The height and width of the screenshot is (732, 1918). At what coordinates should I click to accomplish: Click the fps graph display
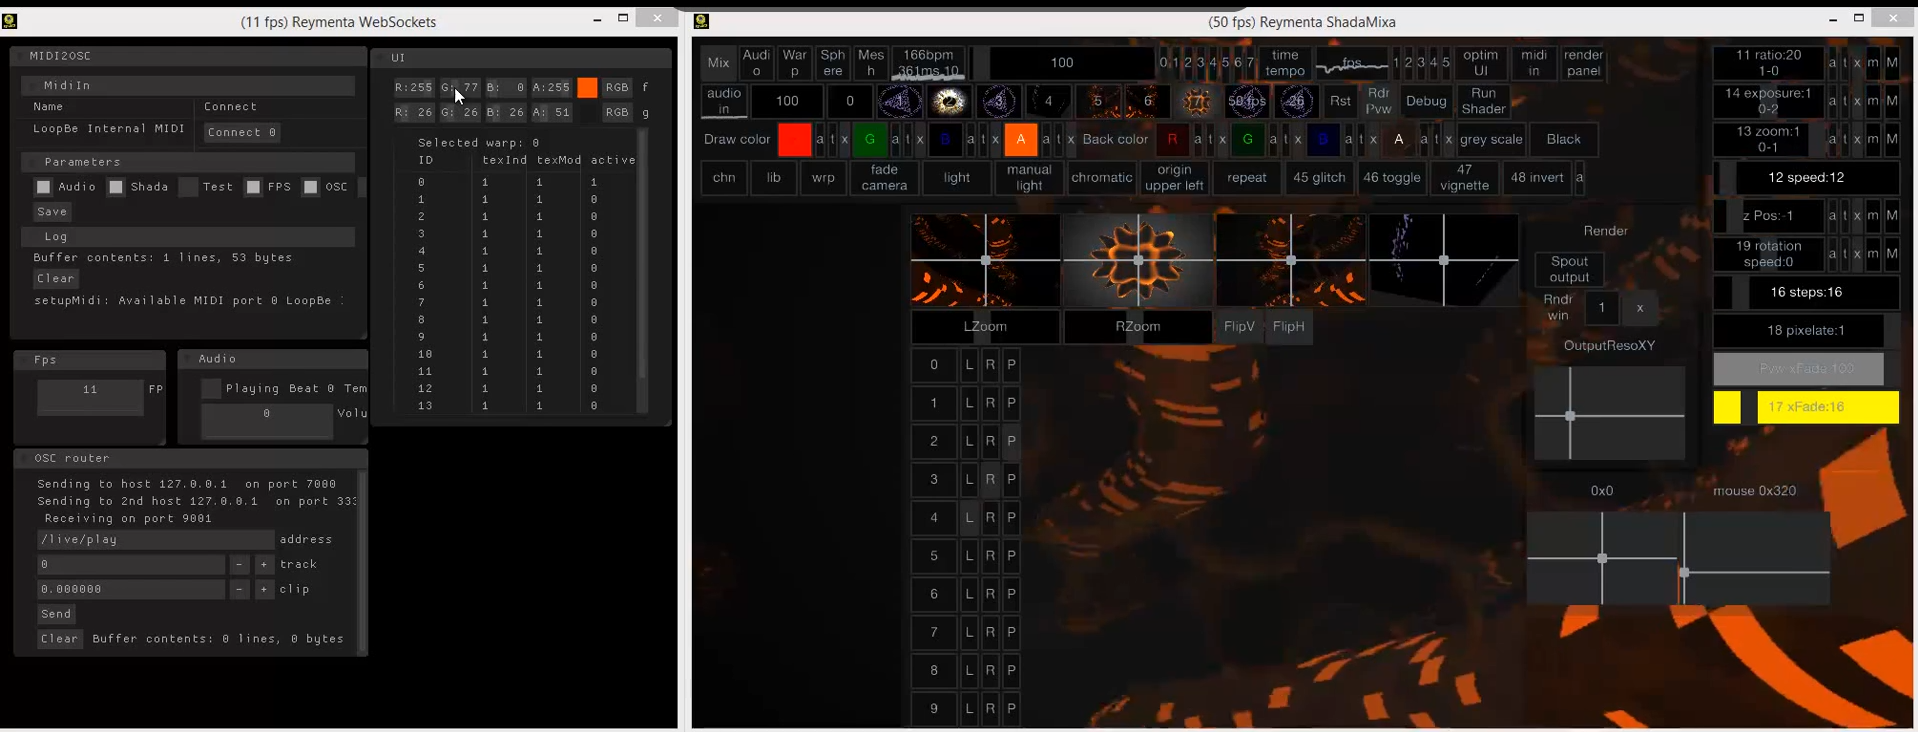click(1352, 63)
